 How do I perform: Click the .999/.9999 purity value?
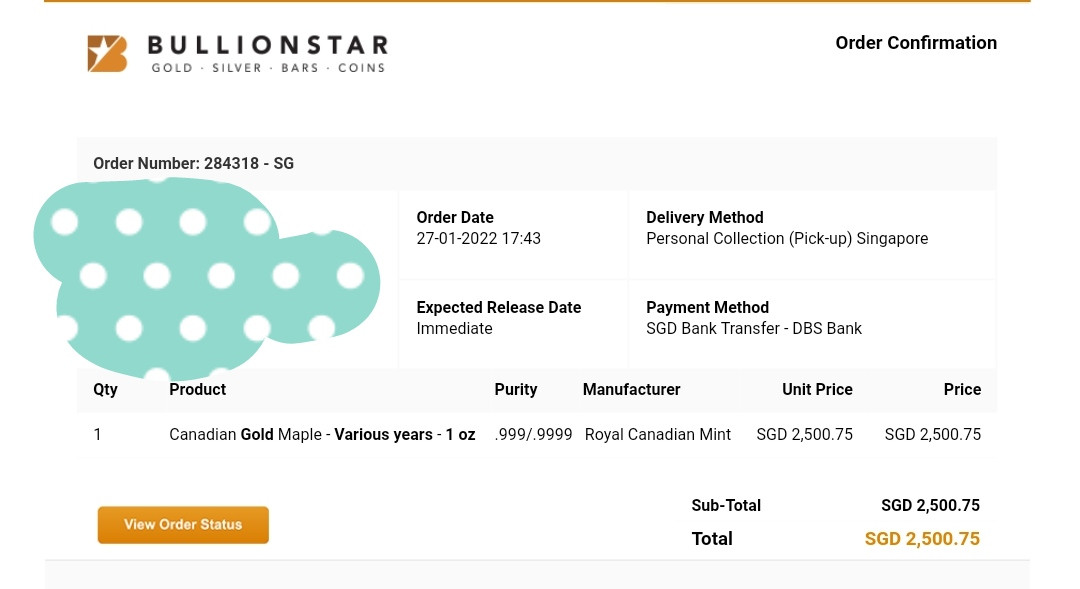click(x=533, y=435)
